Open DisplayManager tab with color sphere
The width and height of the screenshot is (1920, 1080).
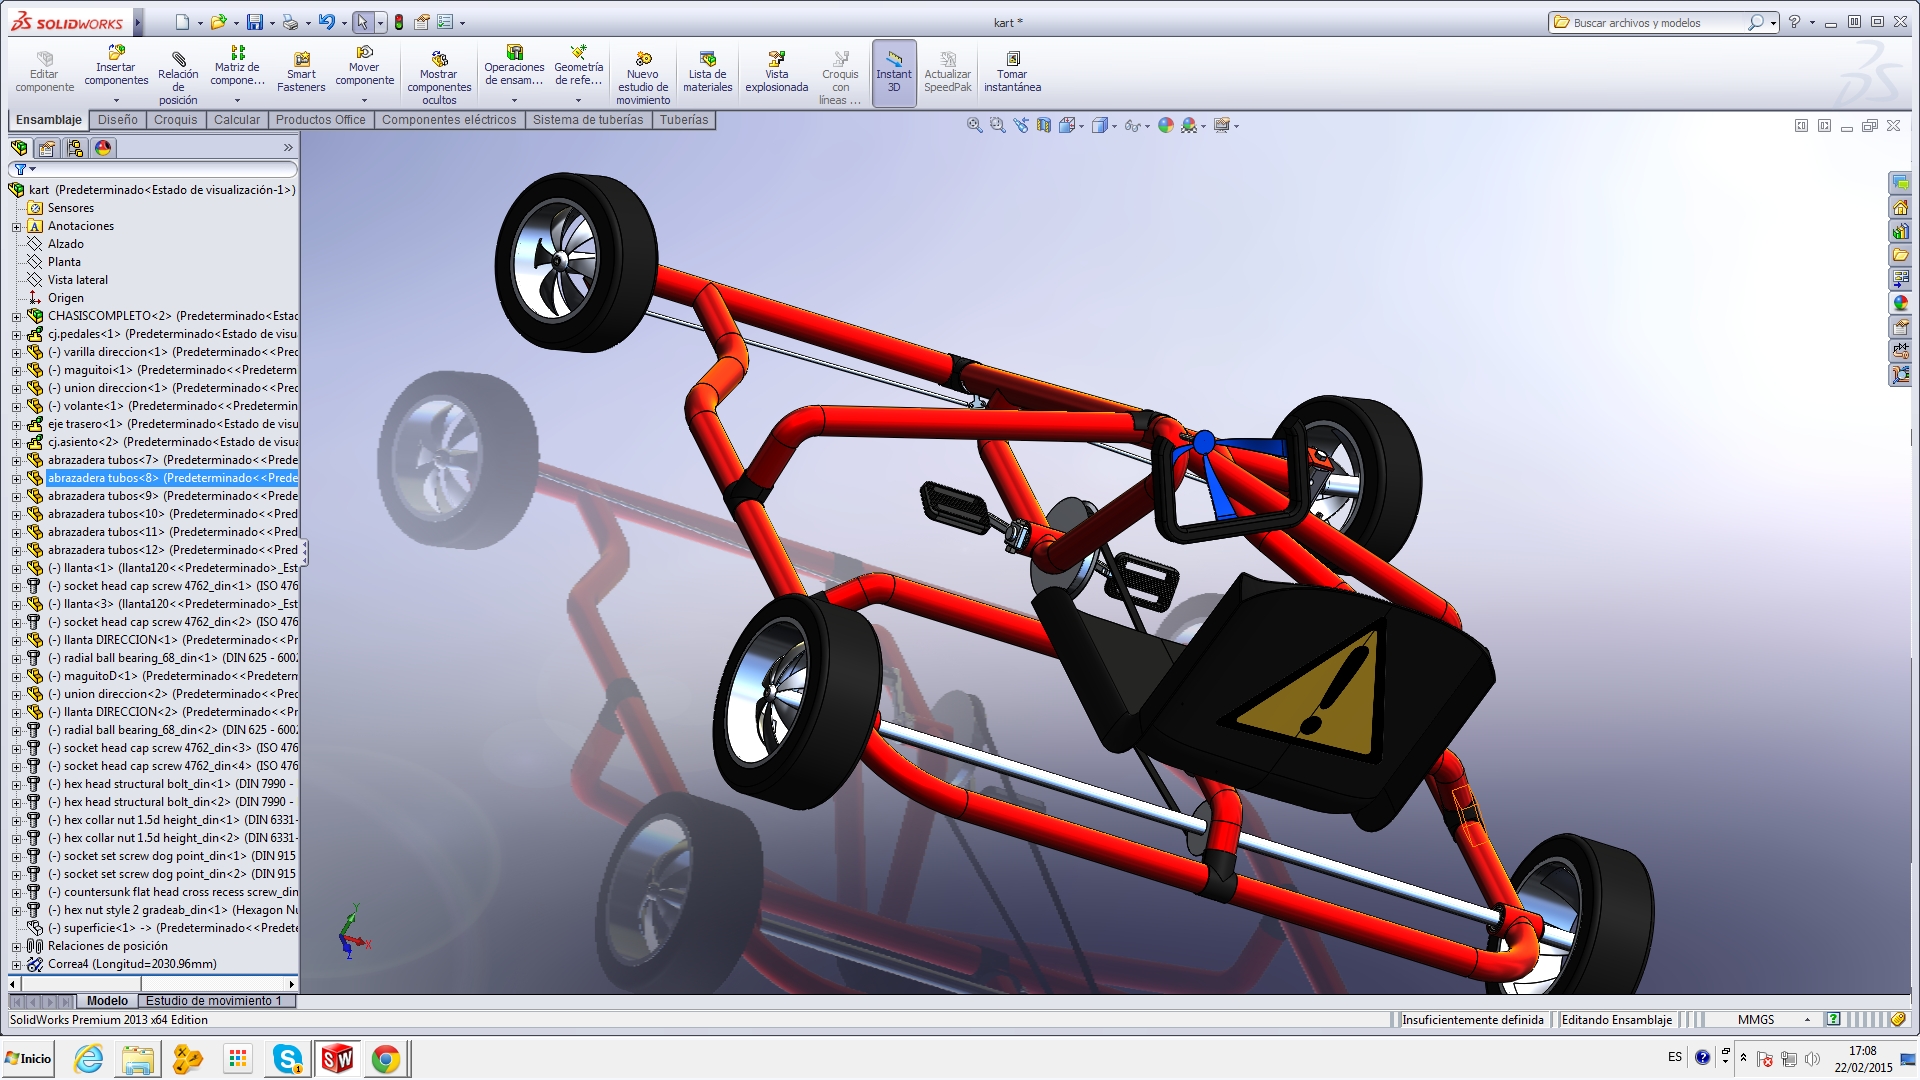[103, 148]
